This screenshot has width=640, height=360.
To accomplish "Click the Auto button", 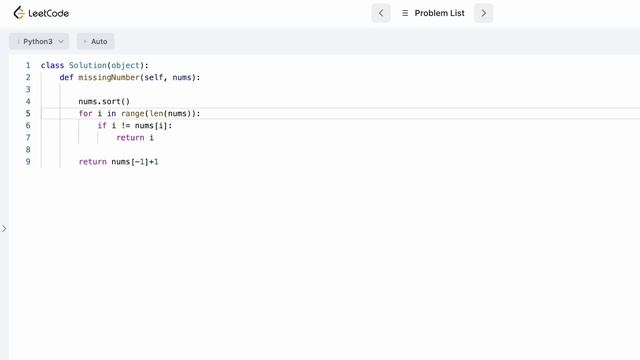I will pos(96,41).
